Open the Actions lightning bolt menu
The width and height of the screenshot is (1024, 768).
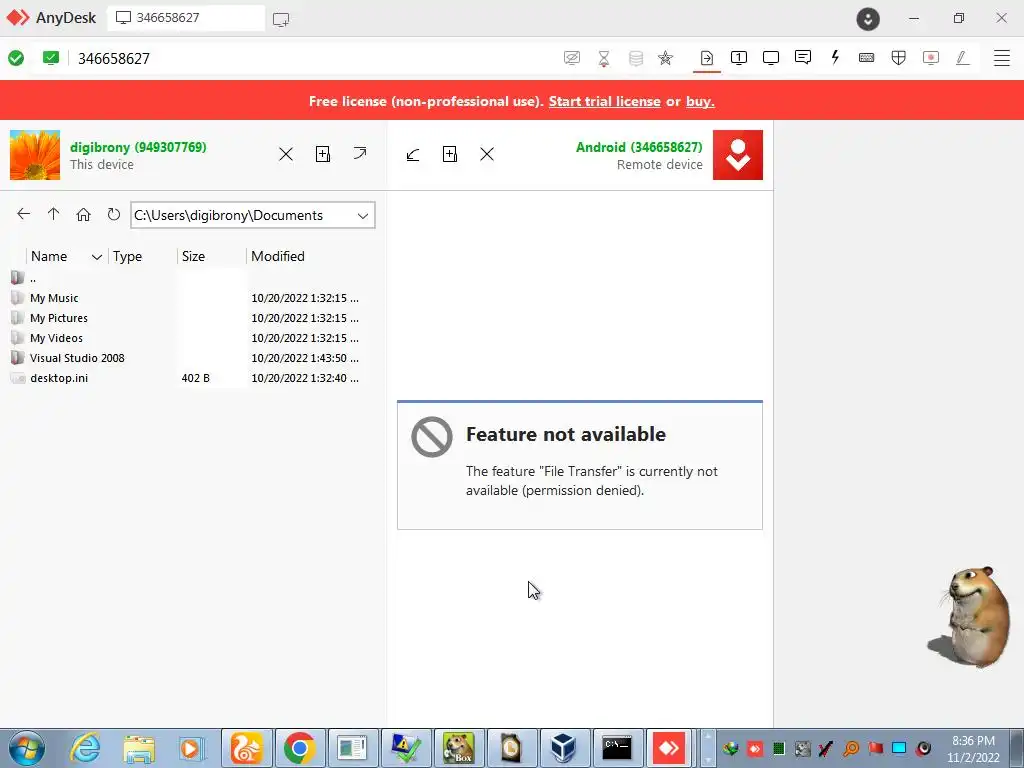(x=835, y=57)
